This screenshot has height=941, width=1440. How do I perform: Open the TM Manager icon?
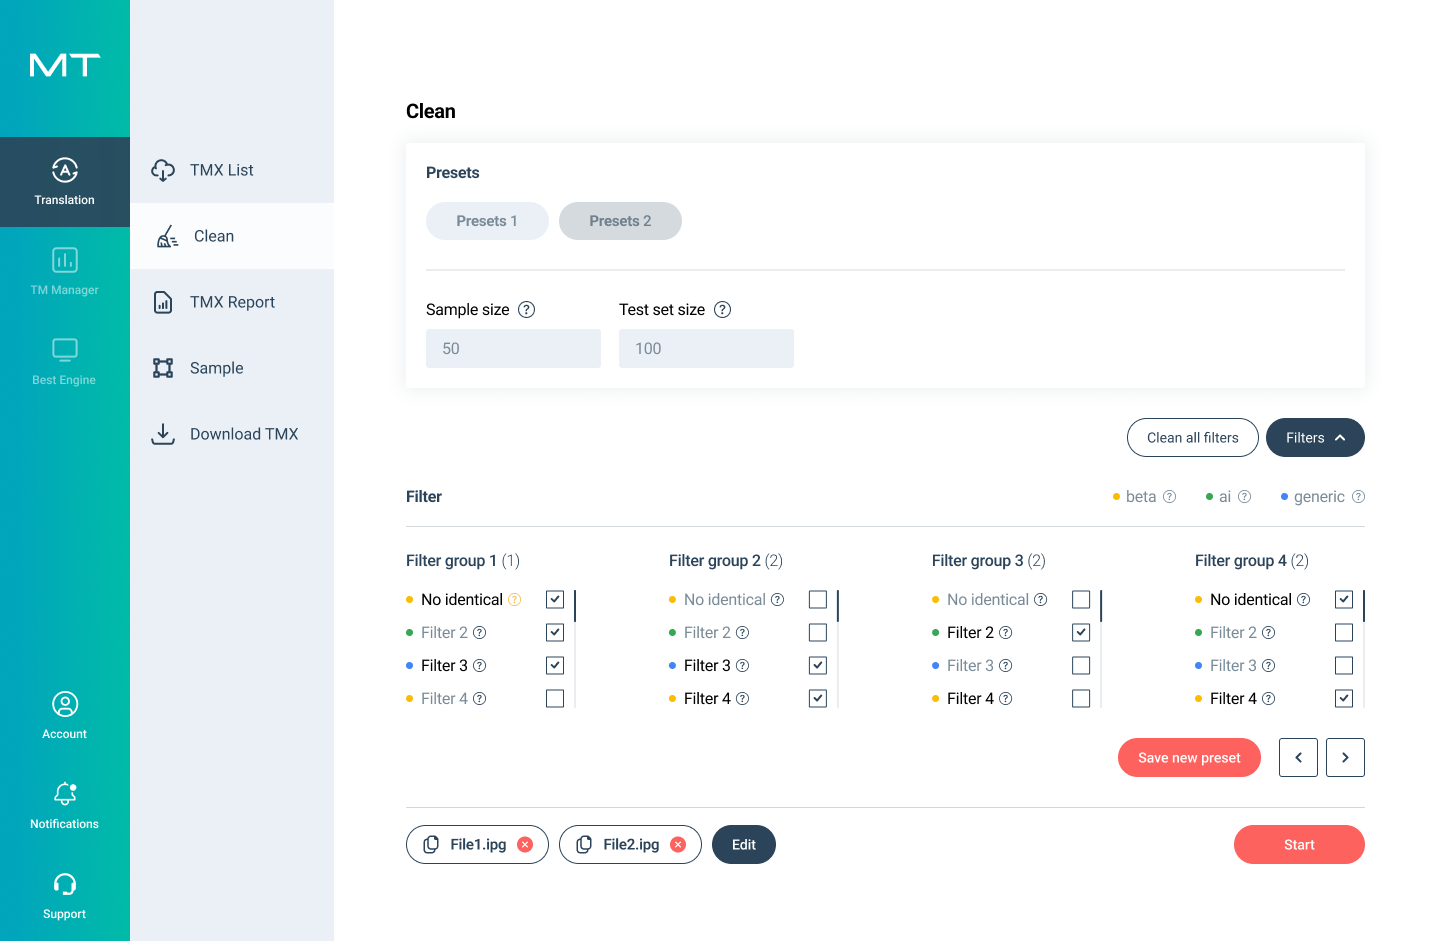pos(64,261)
